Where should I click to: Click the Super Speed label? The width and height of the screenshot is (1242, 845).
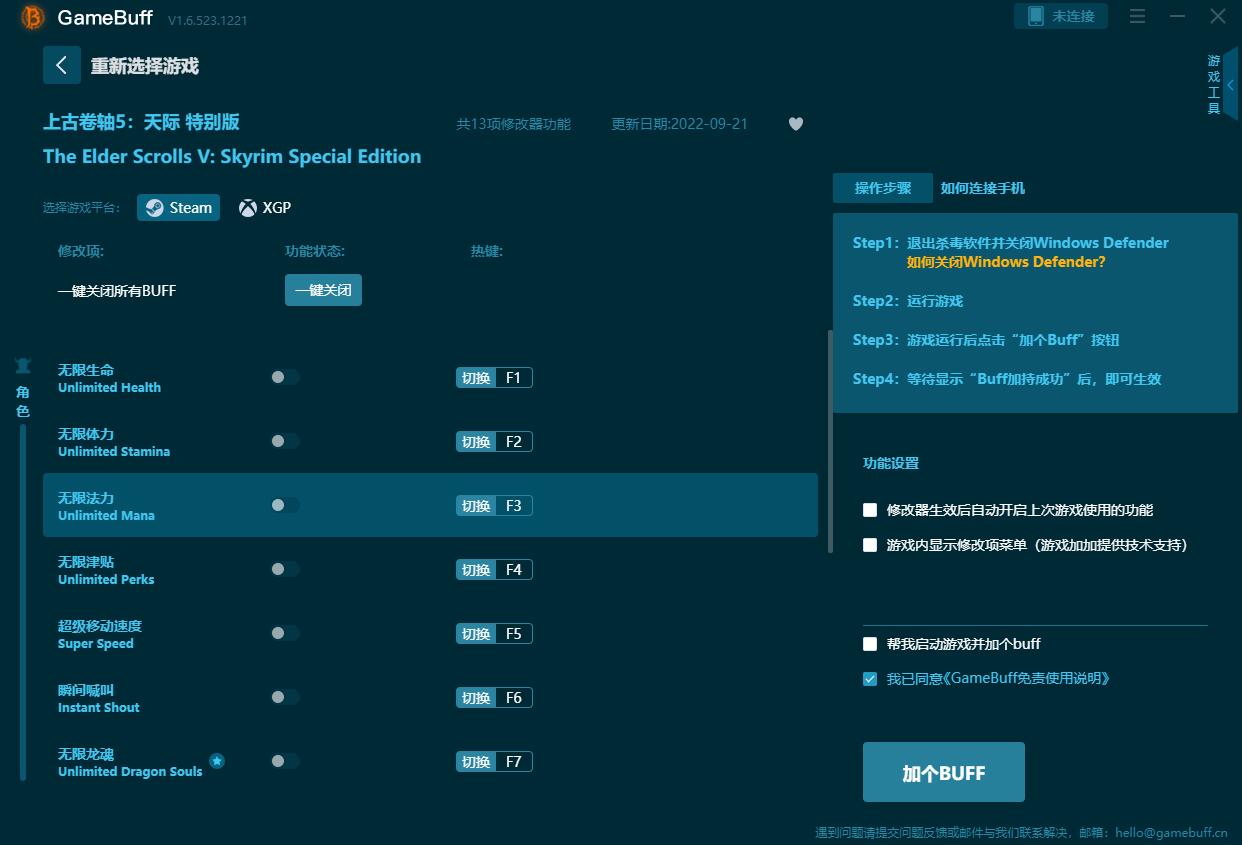click(x=100, y=634)
